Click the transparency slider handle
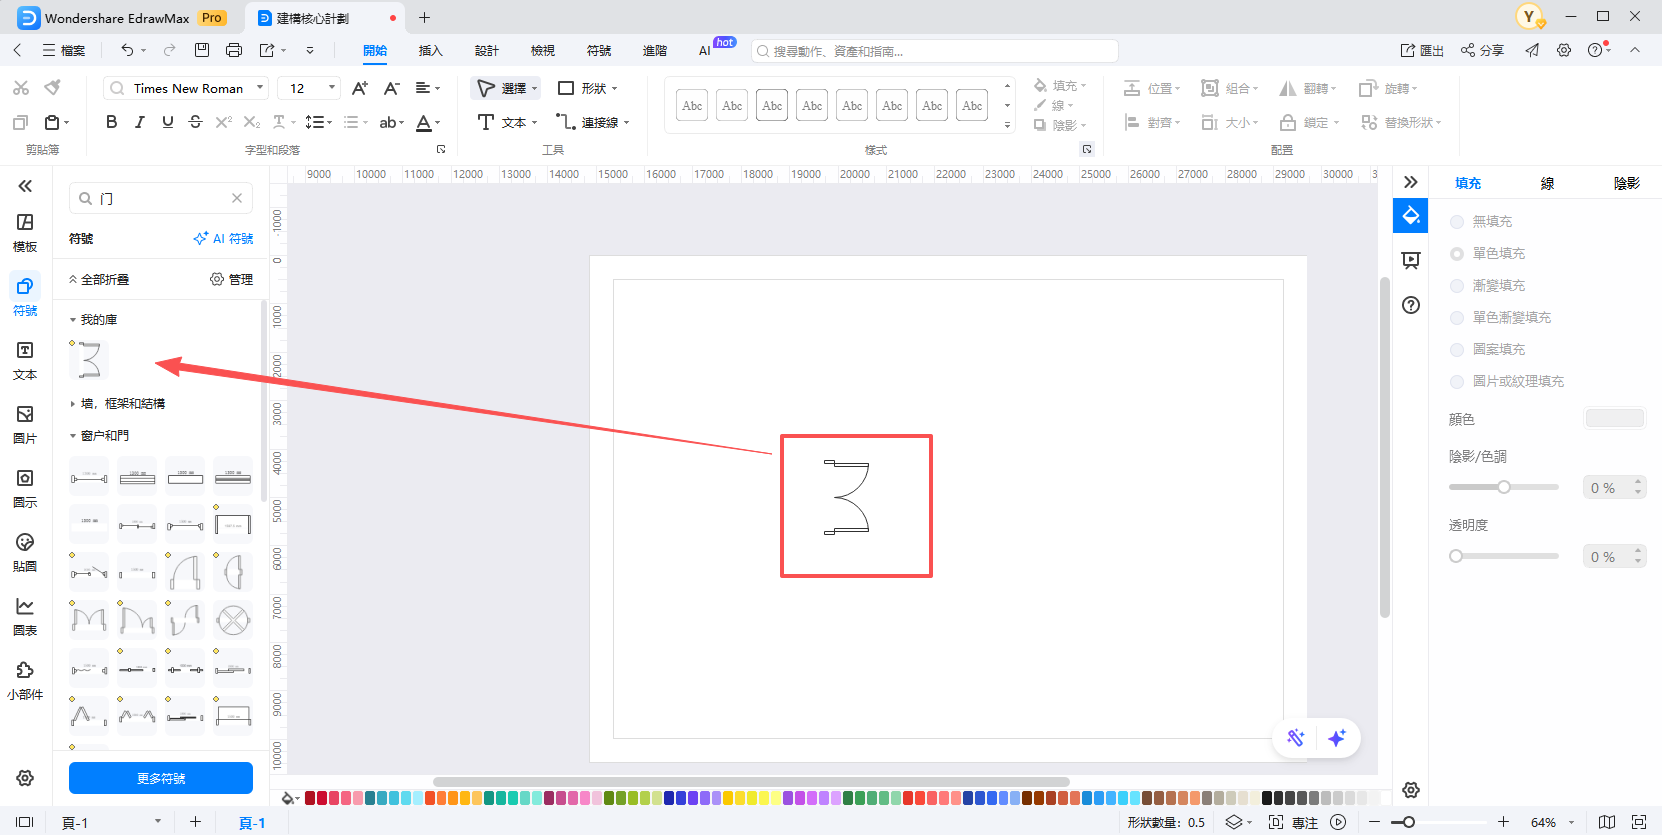The height and width of the screenshot is (835, 1662). tap(1456, 556)
